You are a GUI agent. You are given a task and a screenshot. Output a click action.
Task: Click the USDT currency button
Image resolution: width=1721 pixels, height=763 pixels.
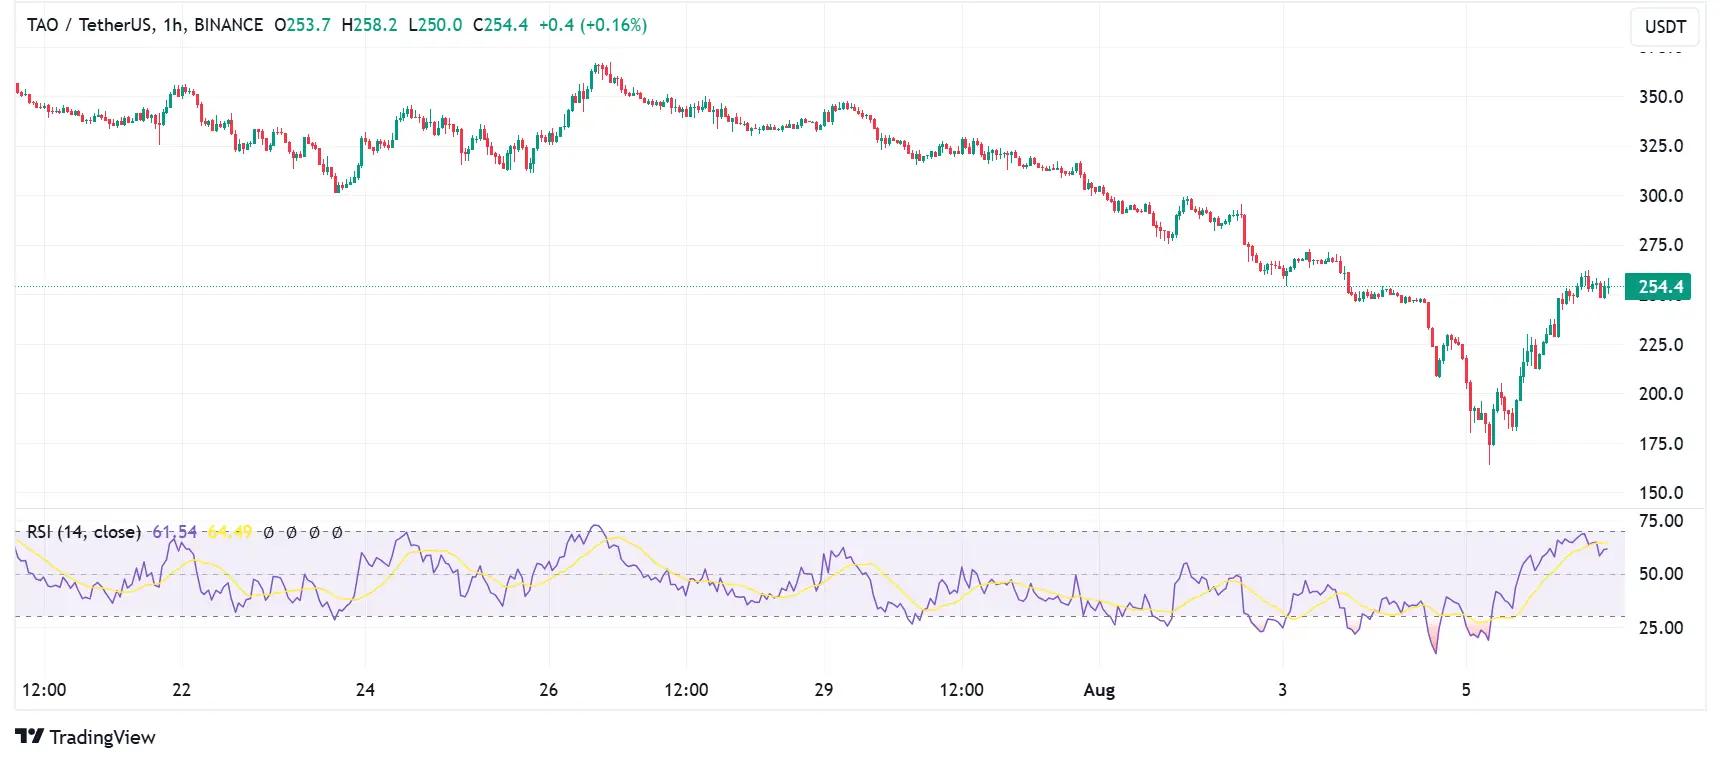(1665, 27)
